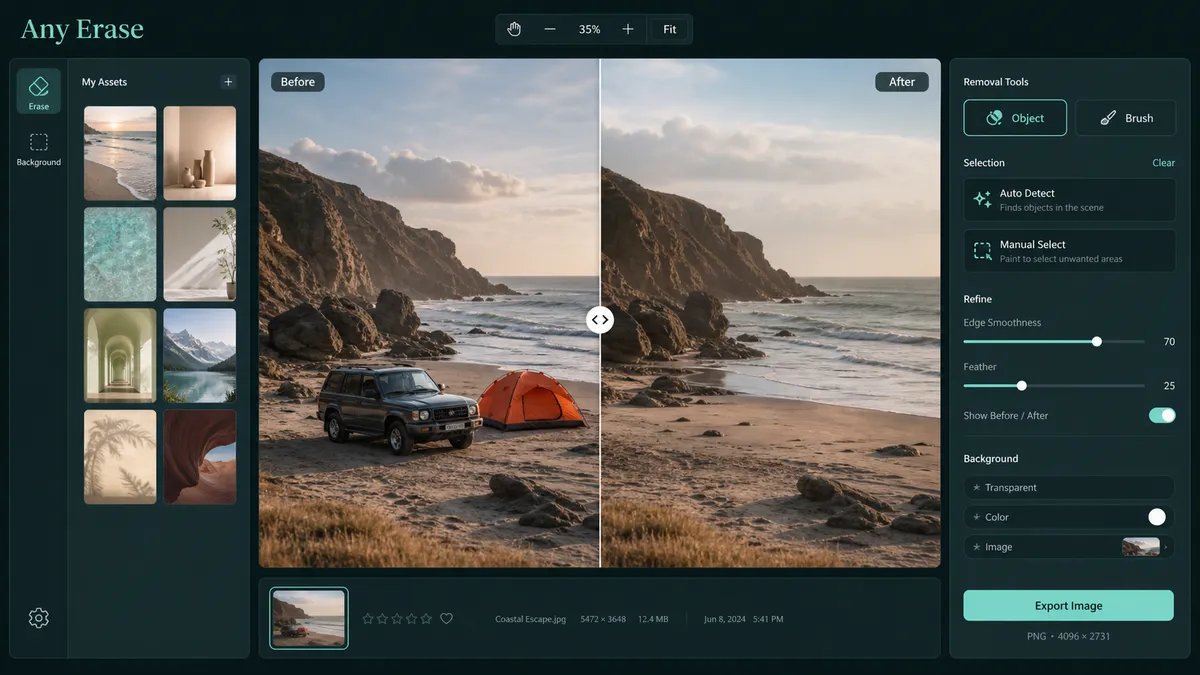This screenshot has height=675, width=1200.
Task: Click the Edge Smoothness value 70
Action: [x=1169, y=342]
